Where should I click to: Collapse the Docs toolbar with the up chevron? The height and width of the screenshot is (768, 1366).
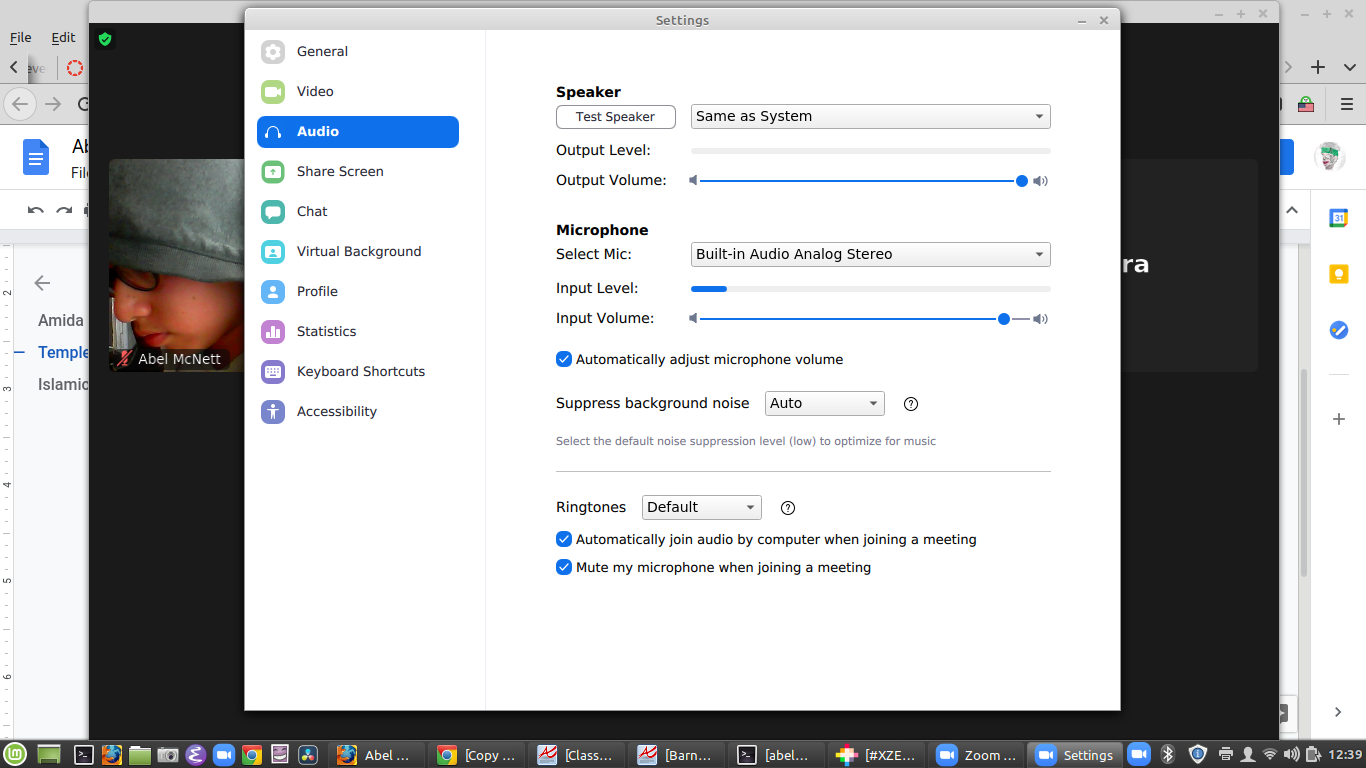click(x=1292, y=210)
